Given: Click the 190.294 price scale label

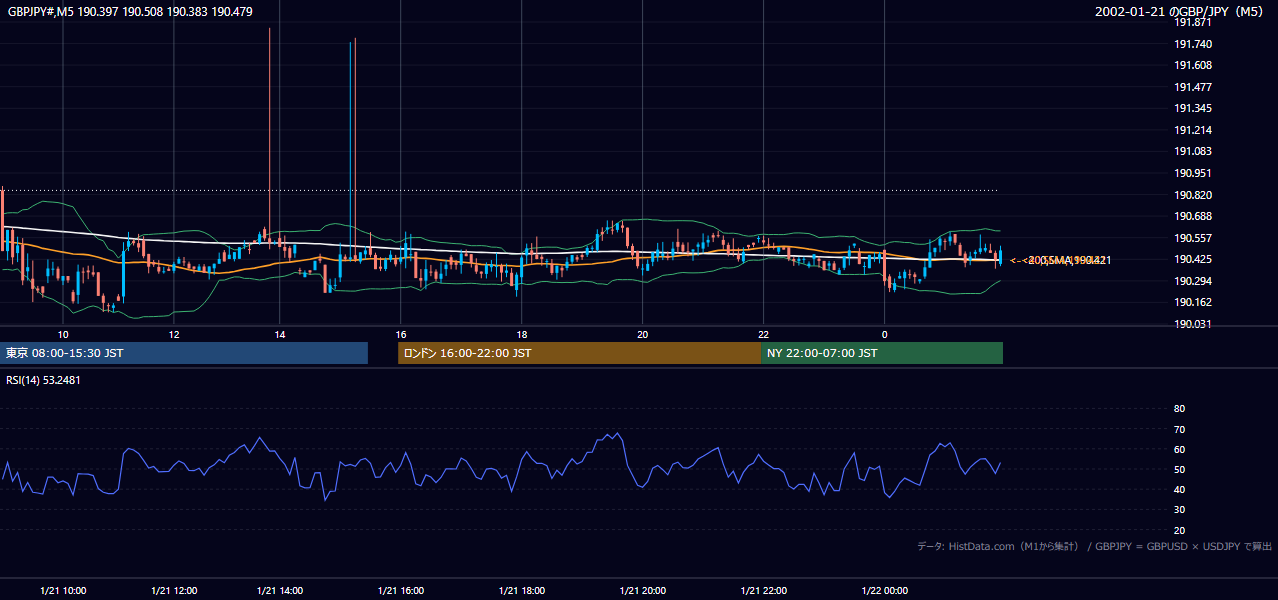Looking at the screenshot, I should click(x=1192, y=281).
